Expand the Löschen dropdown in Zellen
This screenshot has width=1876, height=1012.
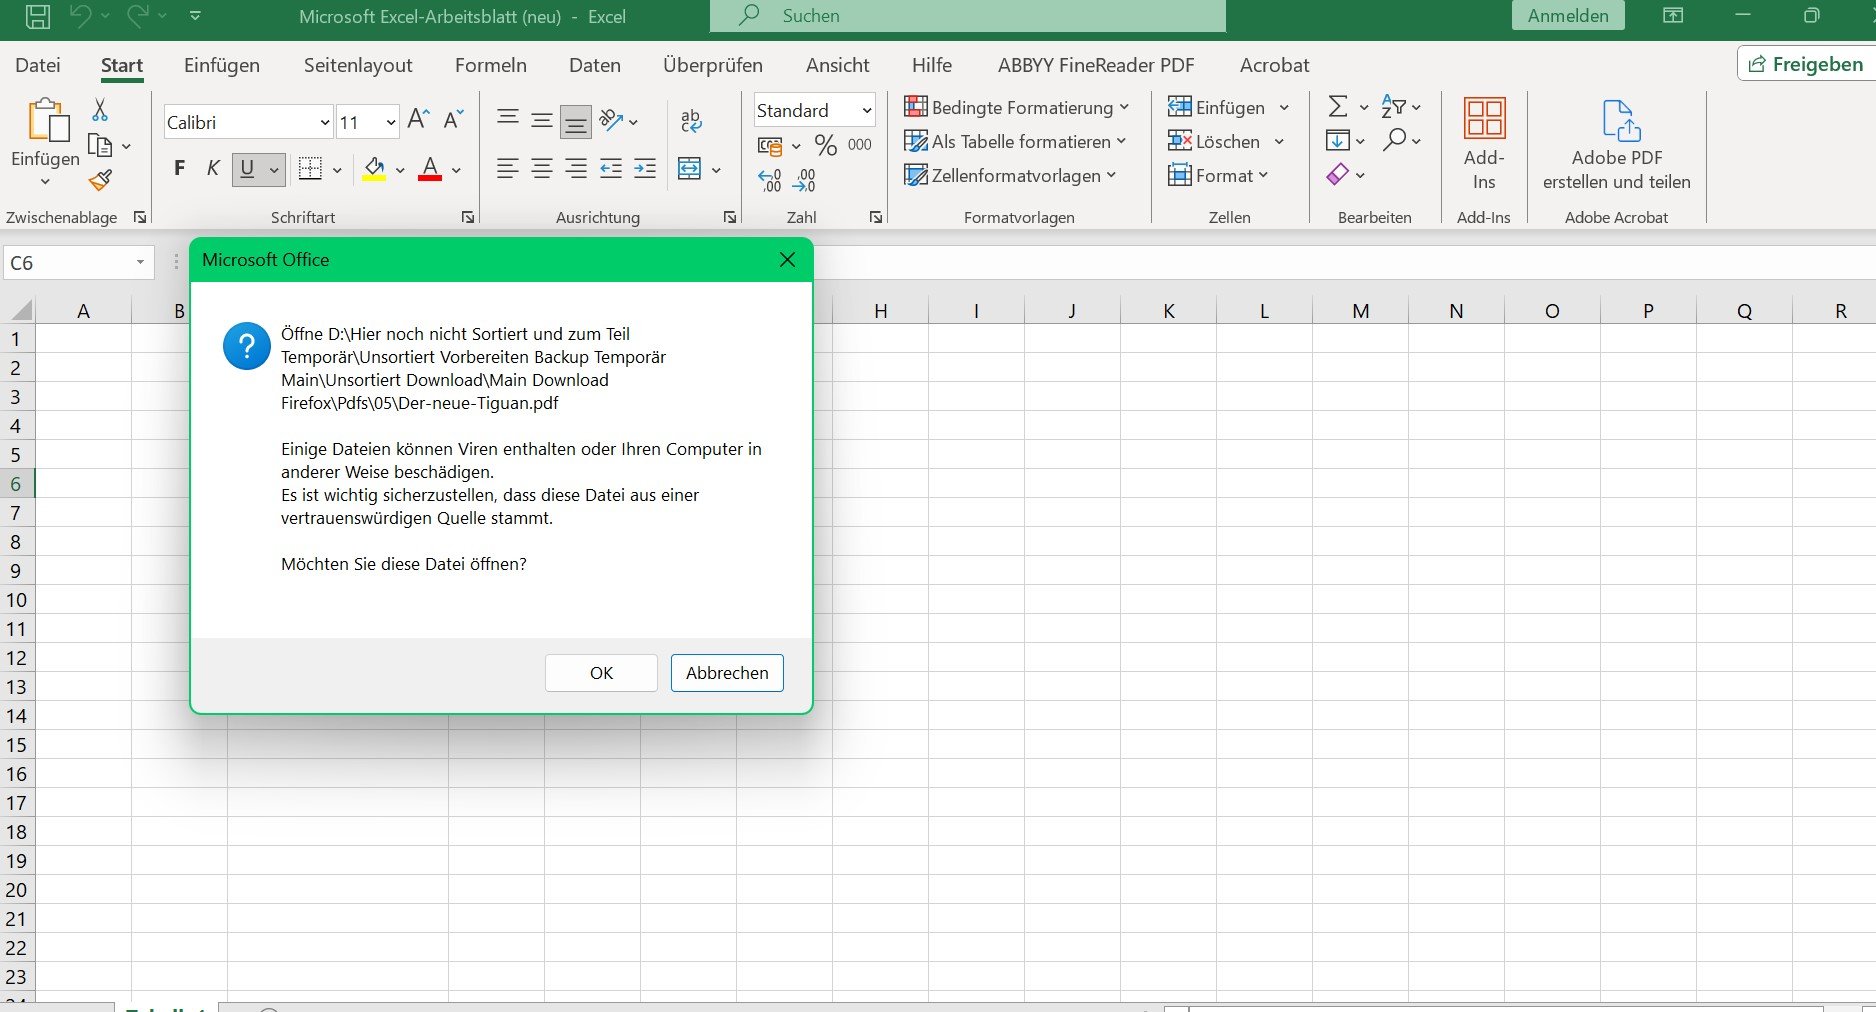click(1279, 141)
